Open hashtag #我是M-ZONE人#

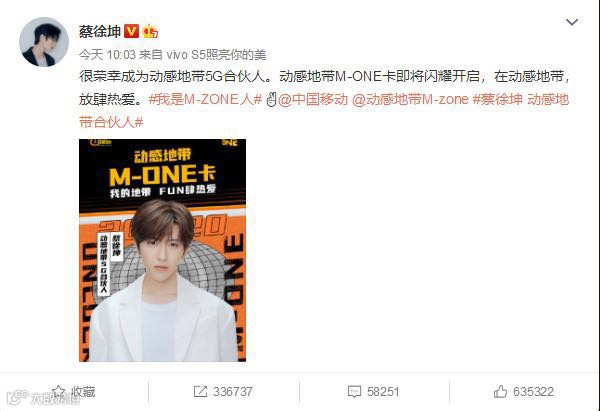click(x=205, y=99)
